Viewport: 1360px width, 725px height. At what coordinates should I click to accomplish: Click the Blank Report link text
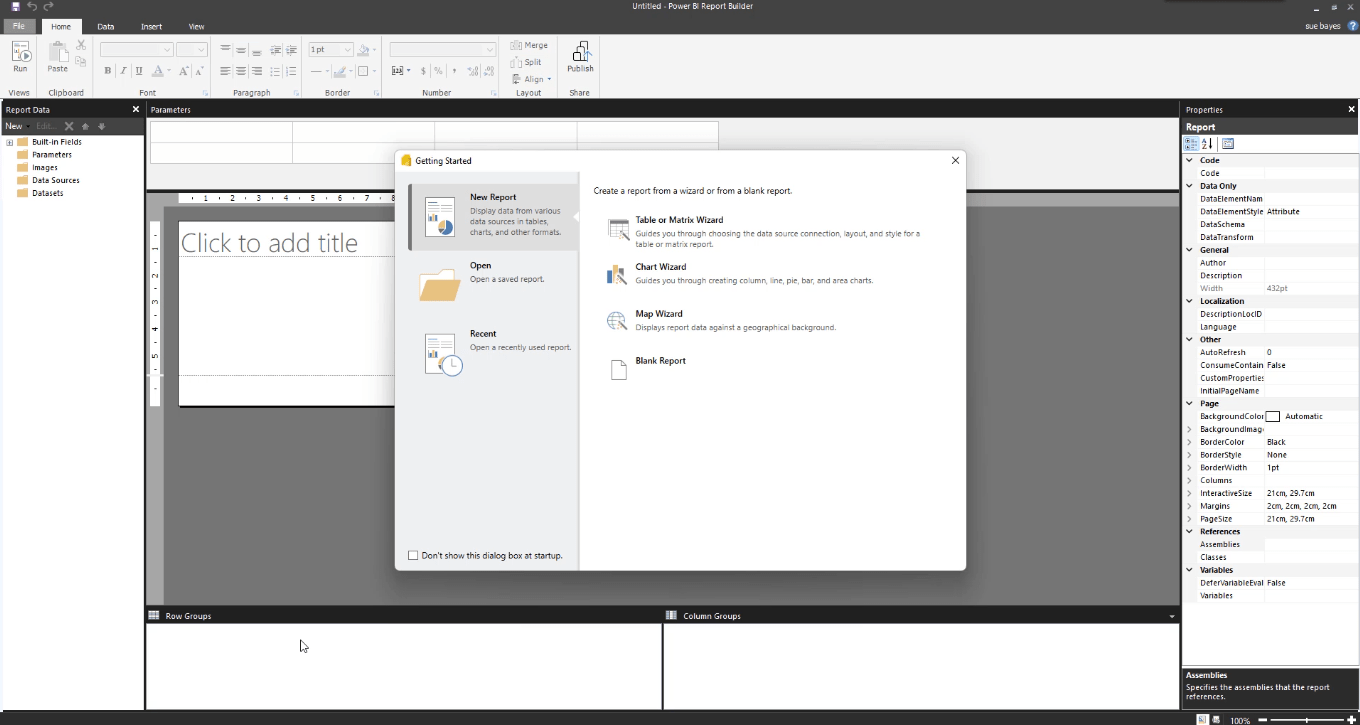(660, 361)
